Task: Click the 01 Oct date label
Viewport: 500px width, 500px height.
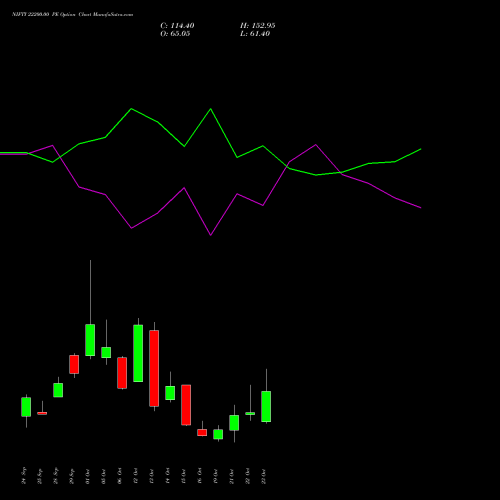Action: tap(88, 476)
